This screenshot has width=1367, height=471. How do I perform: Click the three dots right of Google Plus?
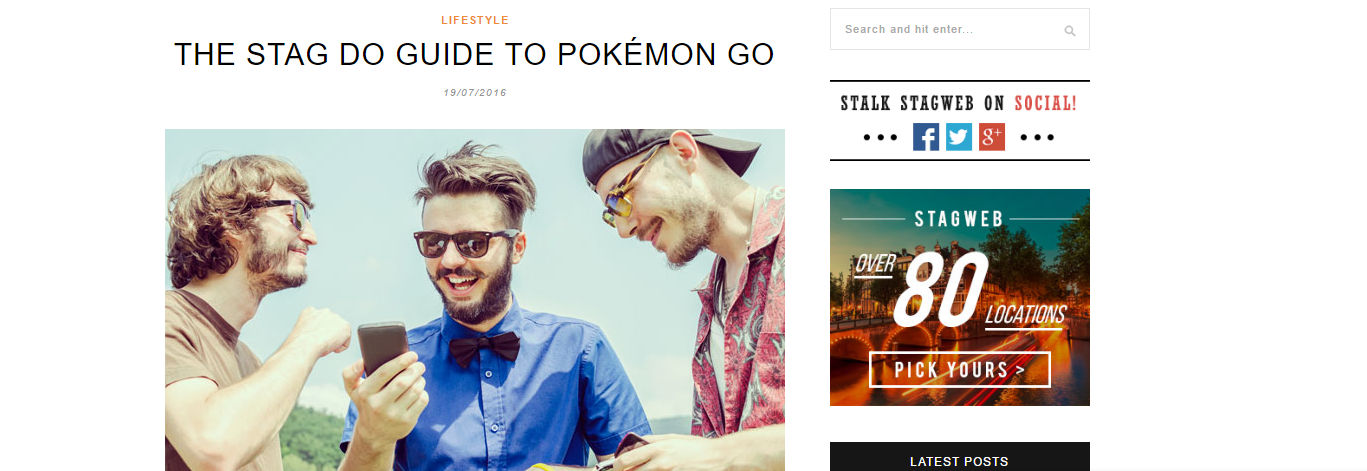point(1038,138)
